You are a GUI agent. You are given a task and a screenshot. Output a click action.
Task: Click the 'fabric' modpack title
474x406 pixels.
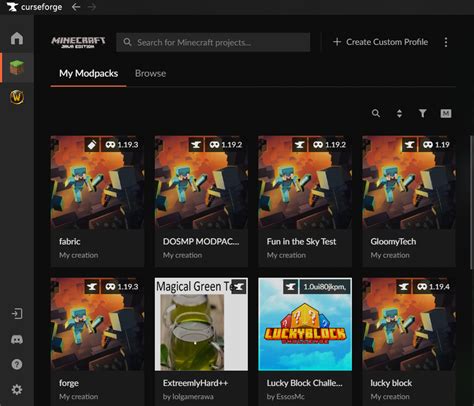click(x=69, y=241)
